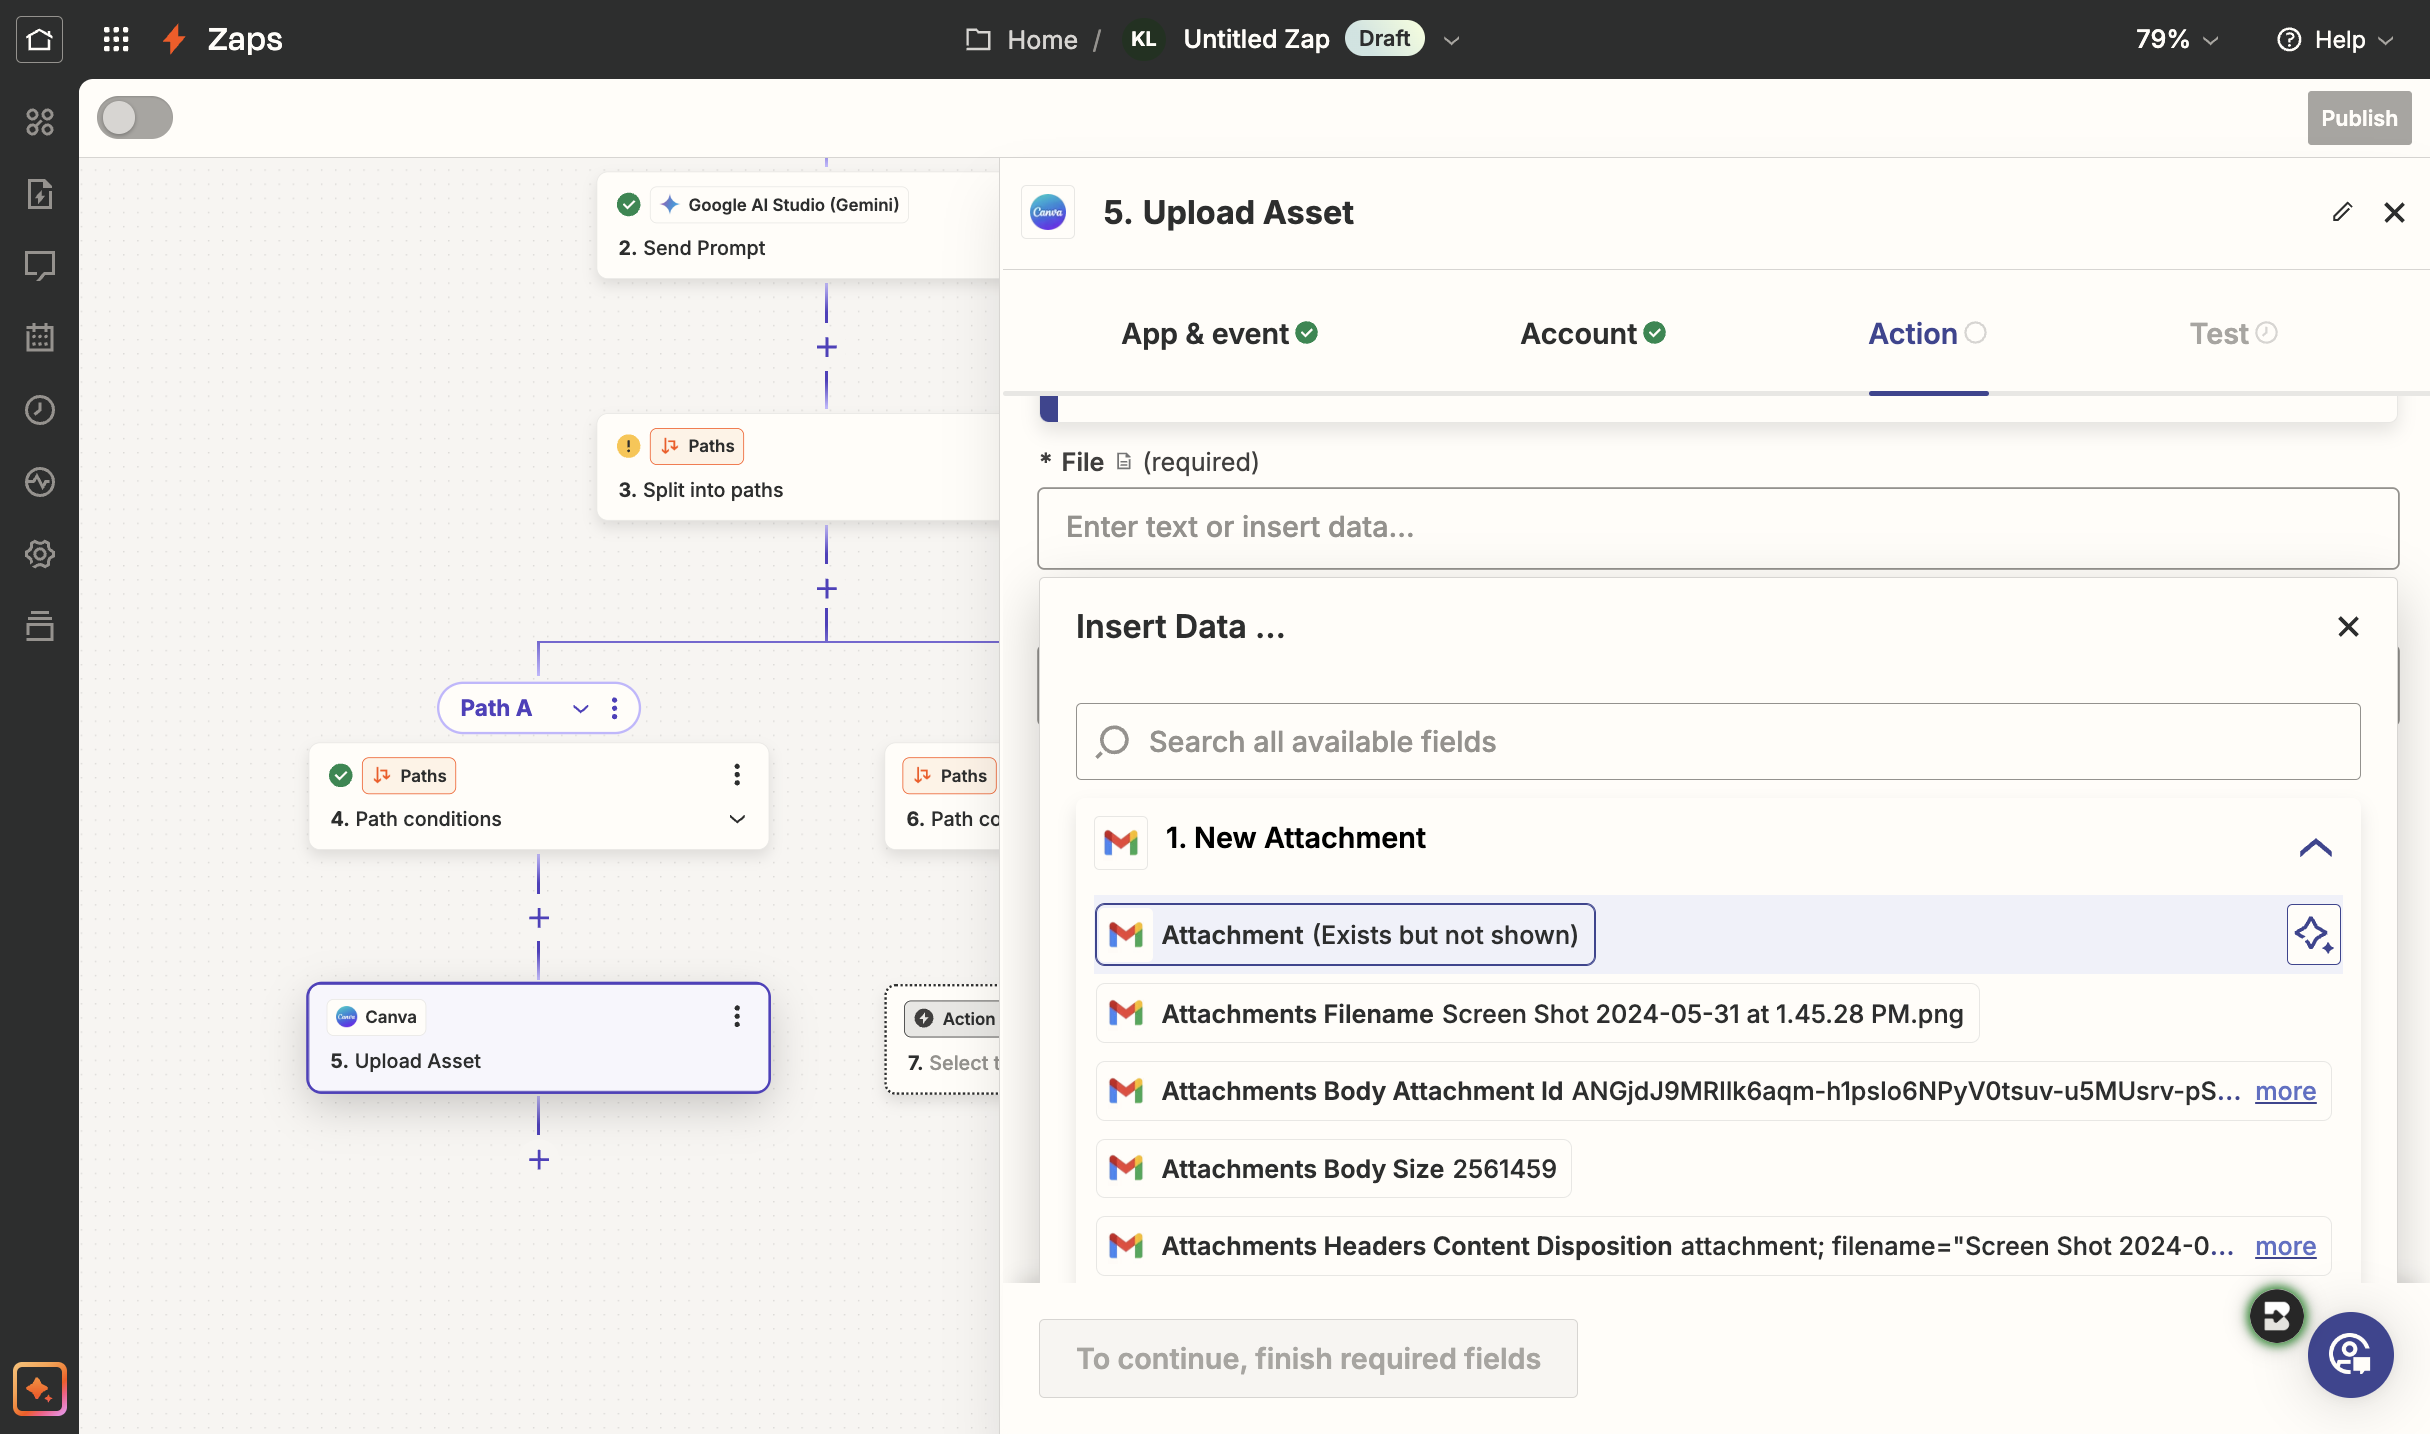Screen dimensions: 2430x1434
Task: Expand more on Attachments Body Attachment Id
Action: [x=2285, y=1091]
